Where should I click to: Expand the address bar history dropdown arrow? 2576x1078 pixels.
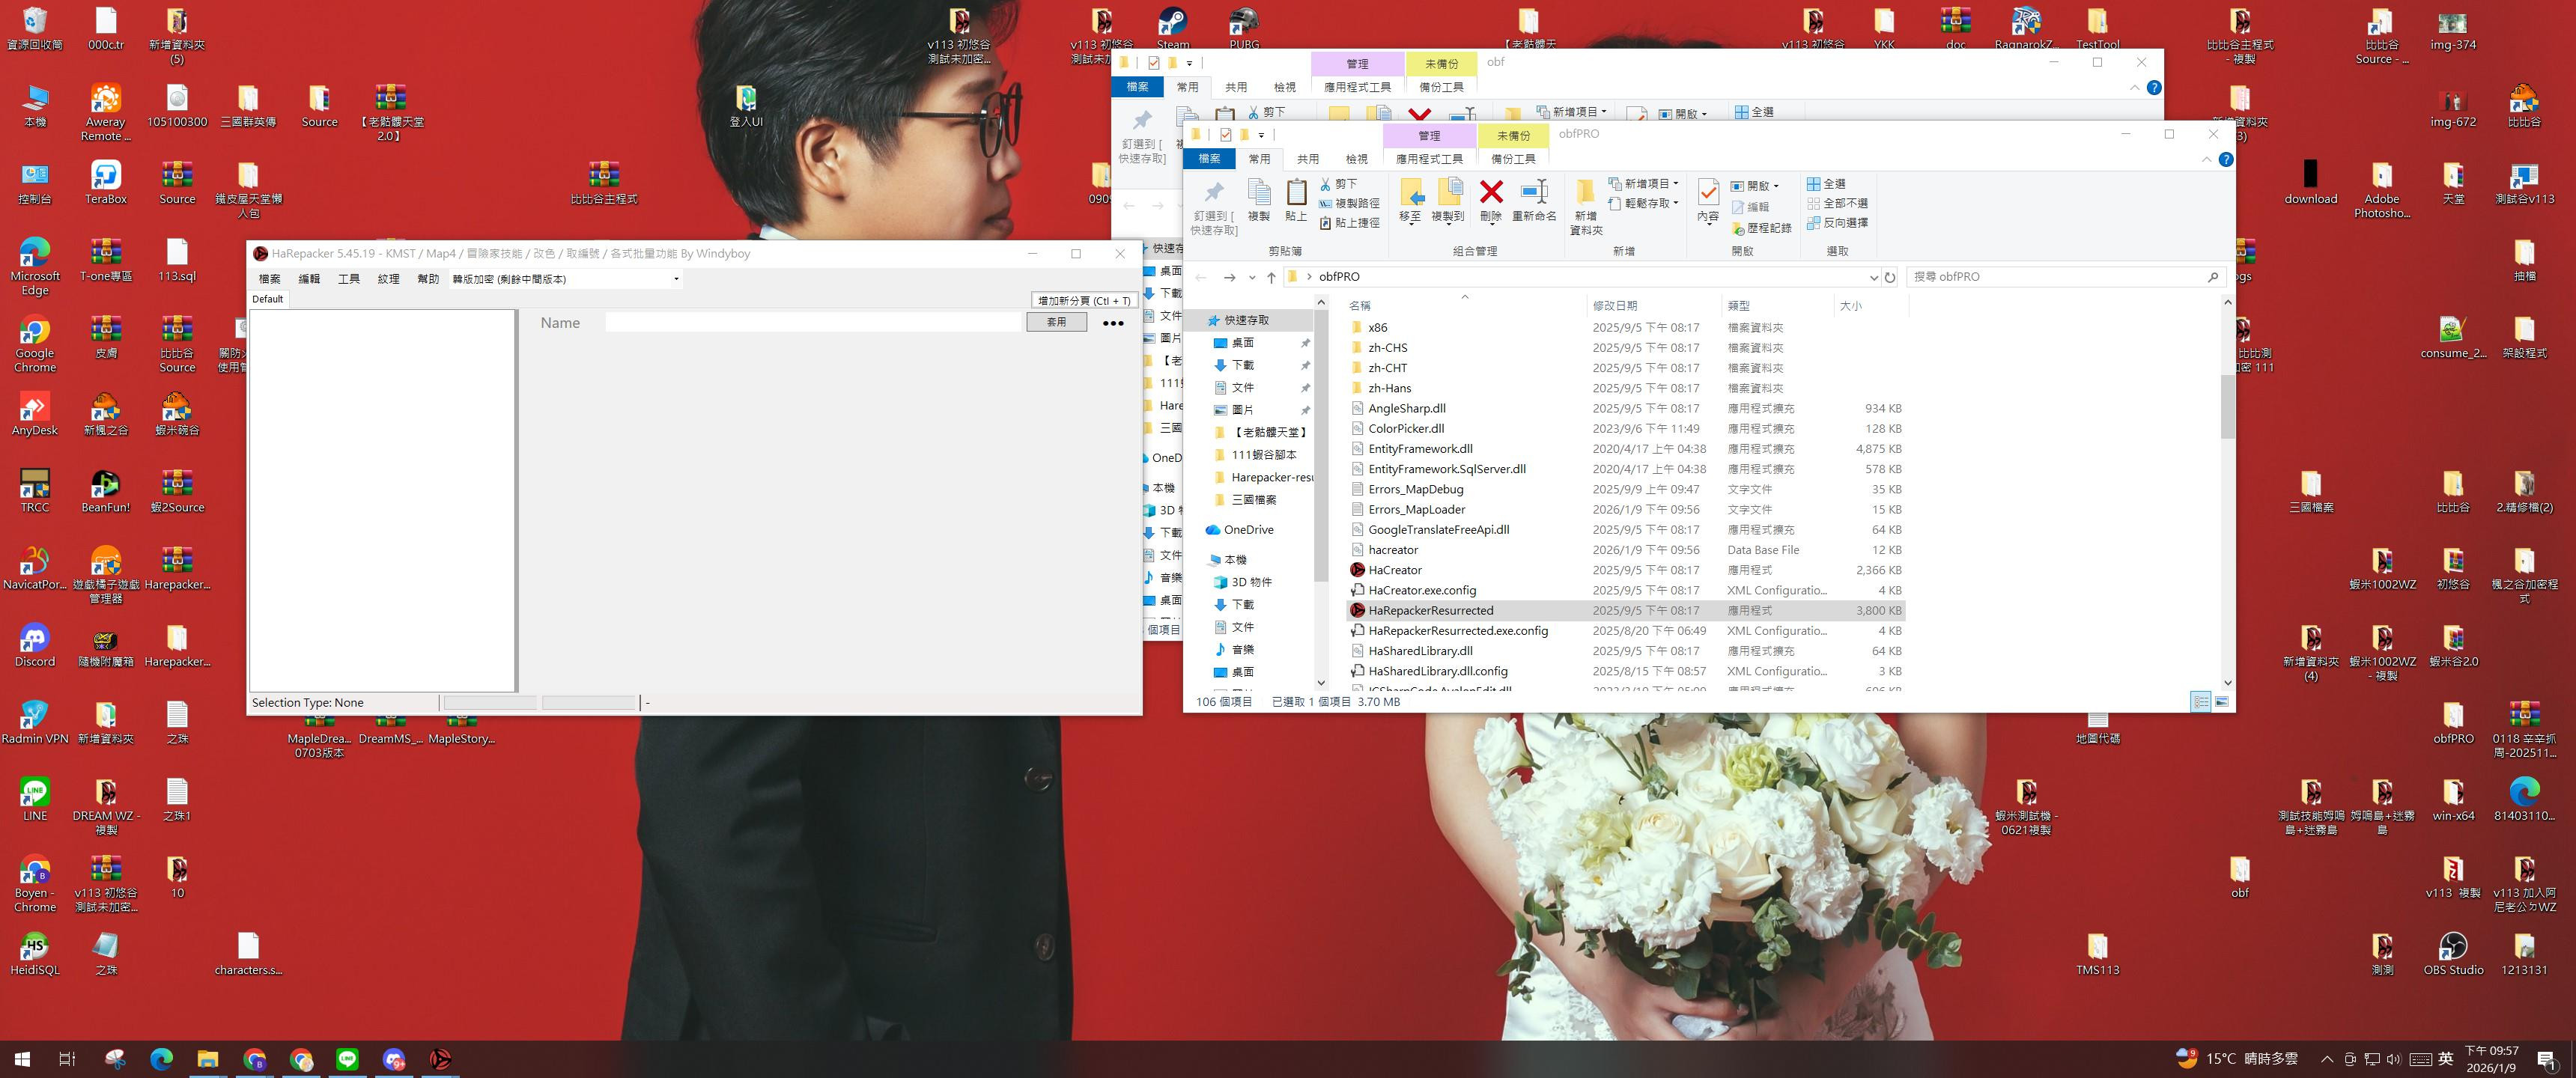[x=1873, y=277]
